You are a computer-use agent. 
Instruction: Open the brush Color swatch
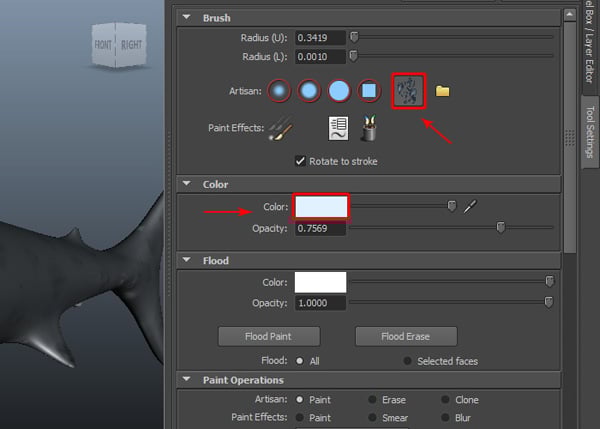coord(320,207)
